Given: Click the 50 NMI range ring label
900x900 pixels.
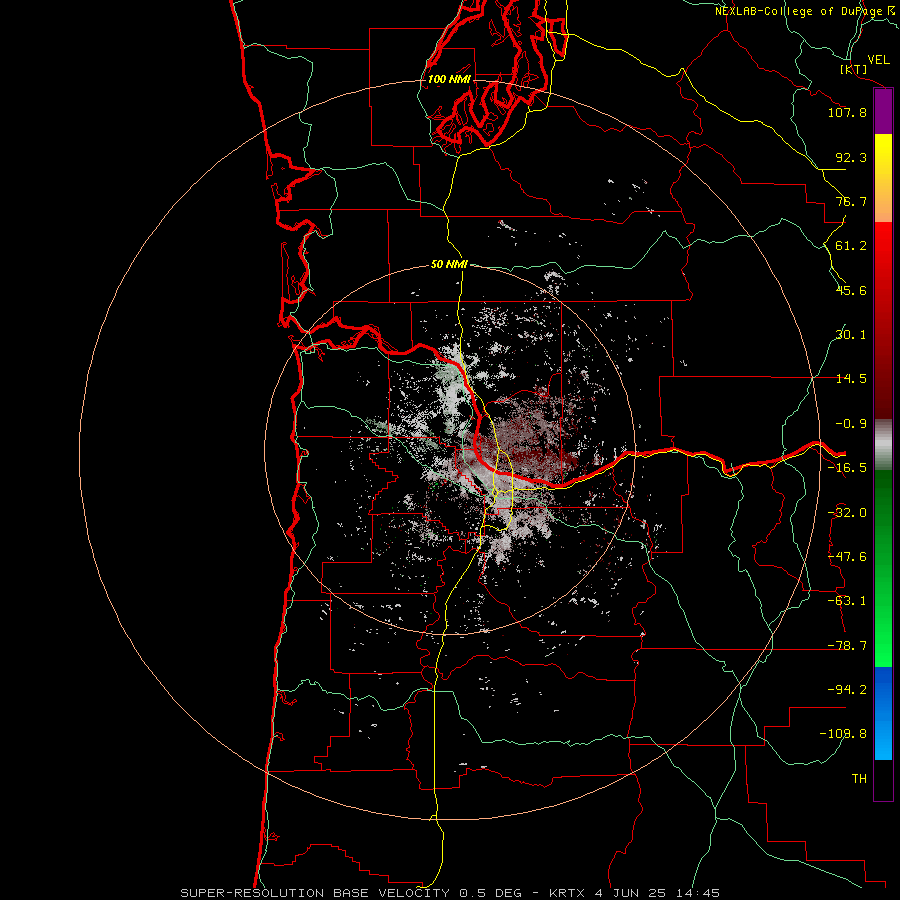Looking at the screenshot, I should pos(449,265).
